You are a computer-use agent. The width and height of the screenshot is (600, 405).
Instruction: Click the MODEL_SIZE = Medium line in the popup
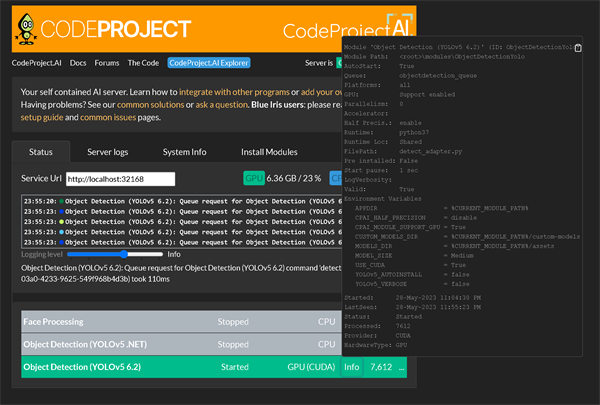(x=414, y=255)
